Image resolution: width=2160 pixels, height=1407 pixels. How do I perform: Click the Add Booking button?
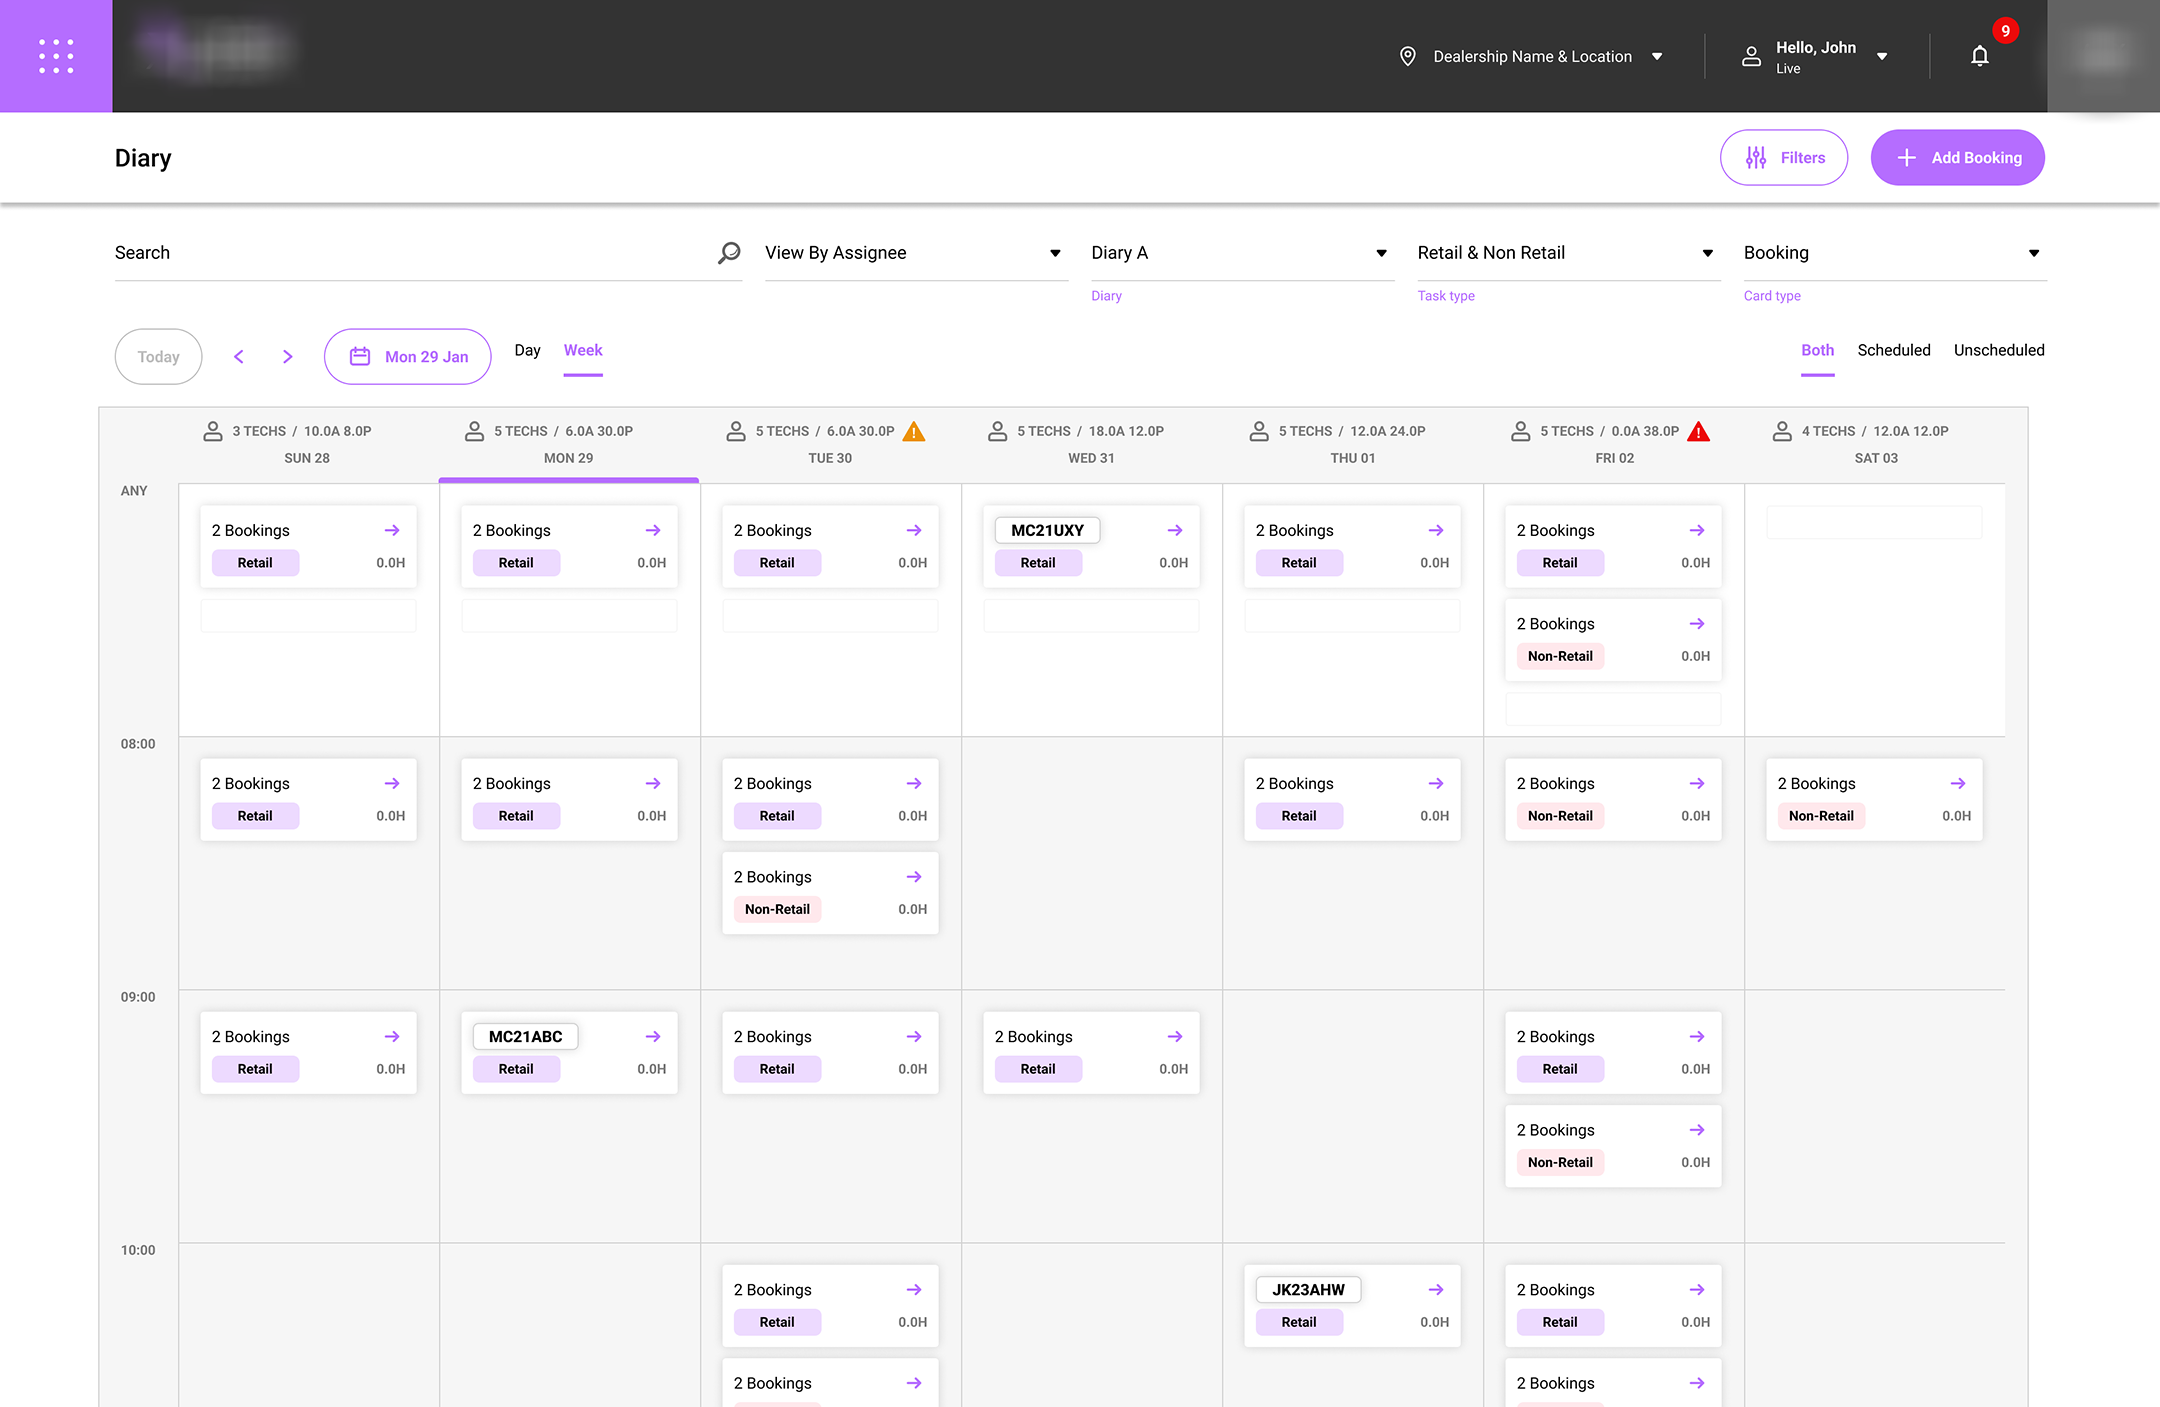pos(1957,158)
